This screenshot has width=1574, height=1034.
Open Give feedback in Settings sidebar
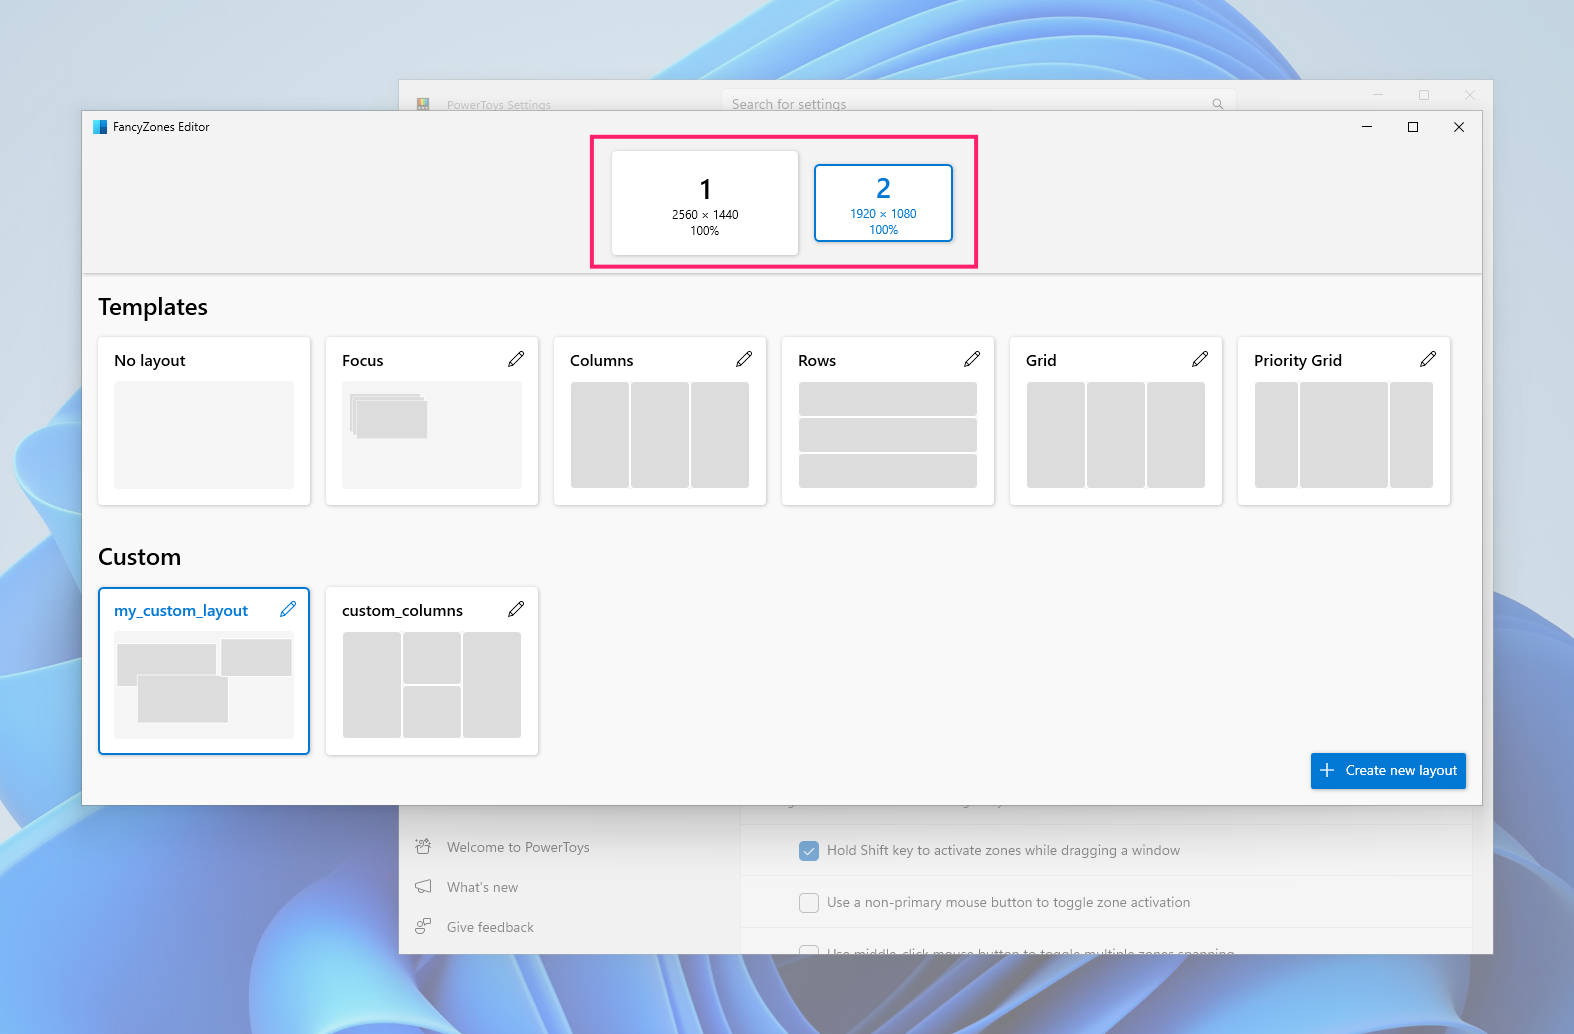490,927
